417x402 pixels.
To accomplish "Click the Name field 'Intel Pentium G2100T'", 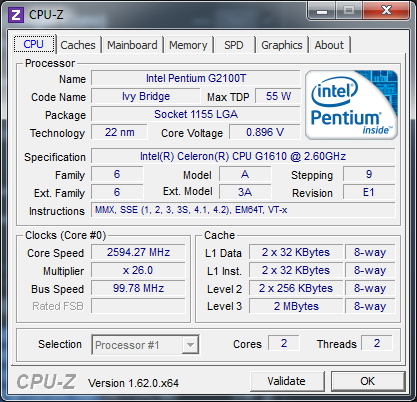I will tap(196, 78).
